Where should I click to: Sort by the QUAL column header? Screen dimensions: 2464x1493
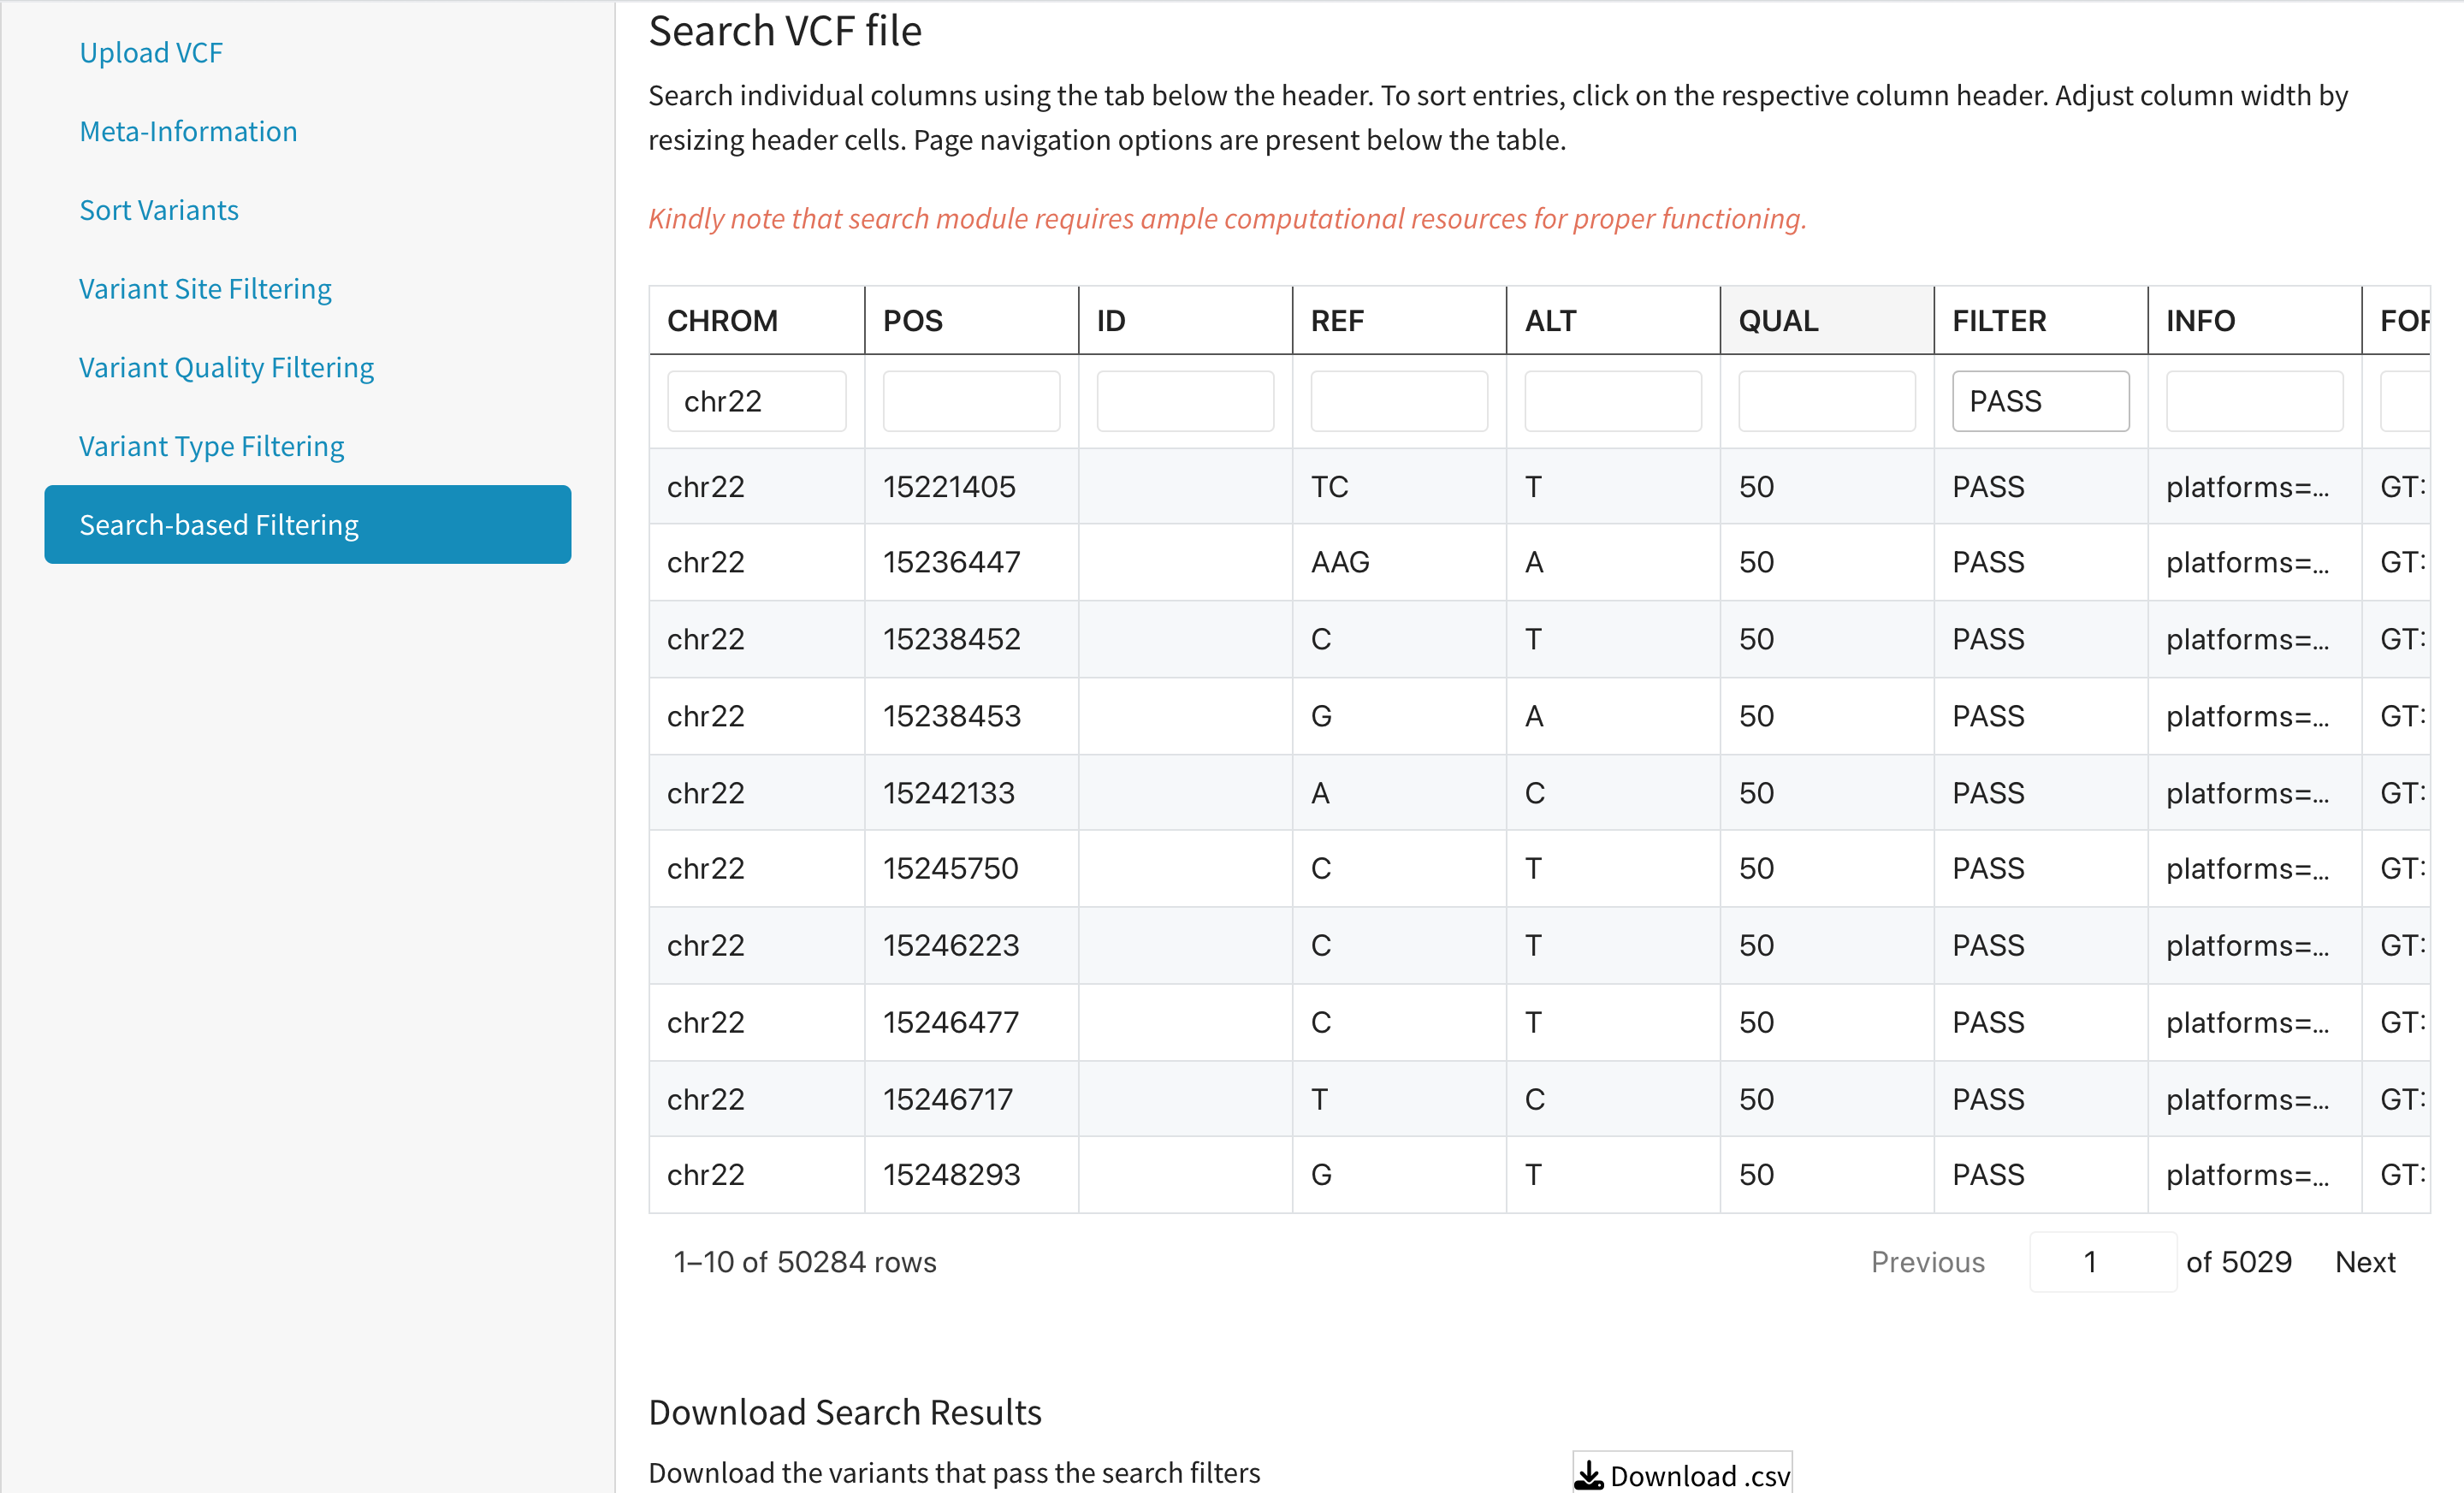click(1827, 321)
